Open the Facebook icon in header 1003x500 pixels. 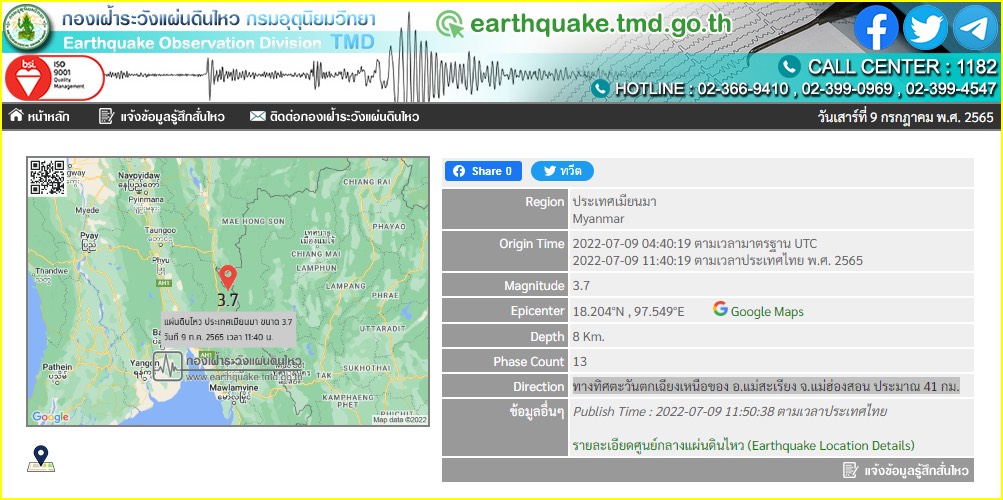pyautogui.click(x=876, y=28)
